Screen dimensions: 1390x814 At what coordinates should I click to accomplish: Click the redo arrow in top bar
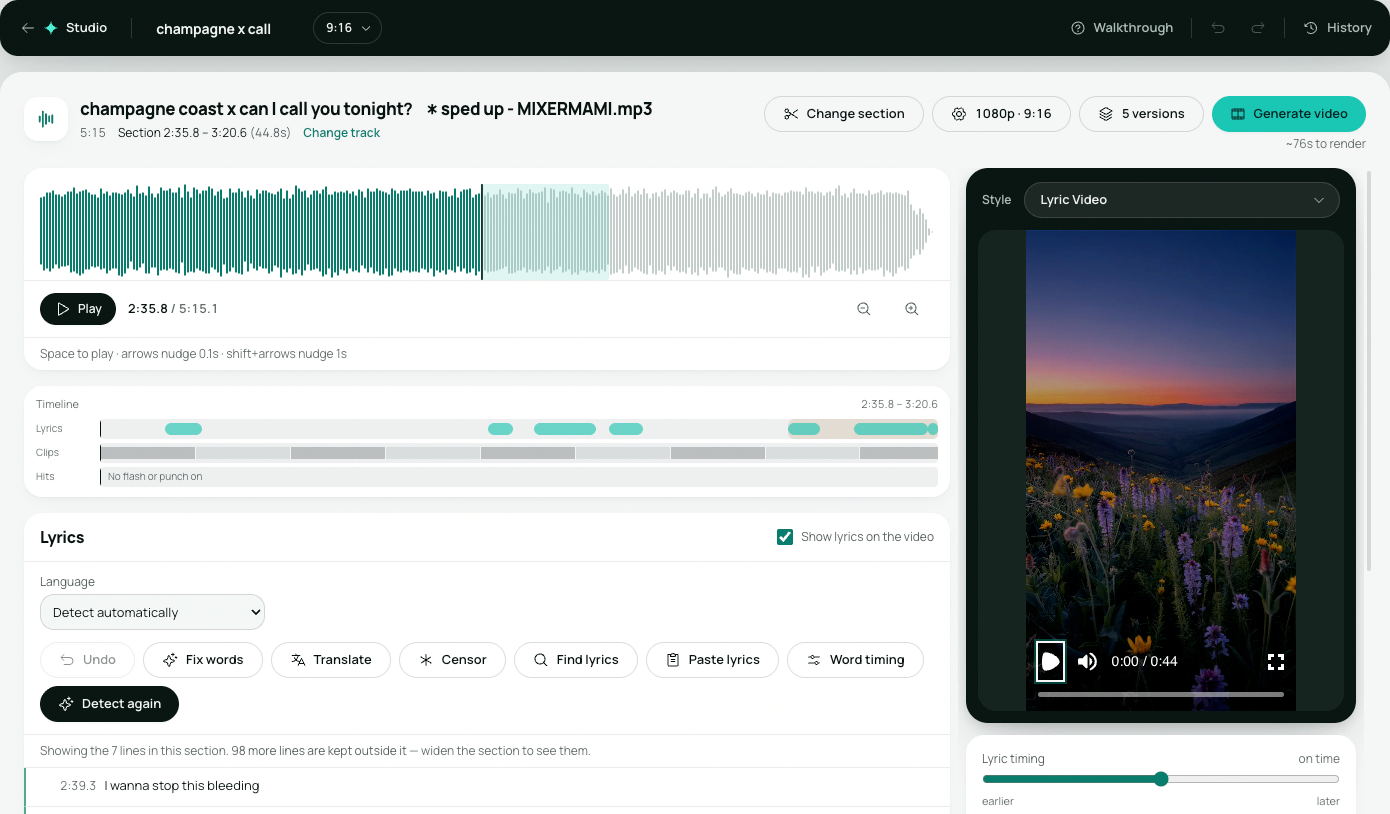point(1258,28)
